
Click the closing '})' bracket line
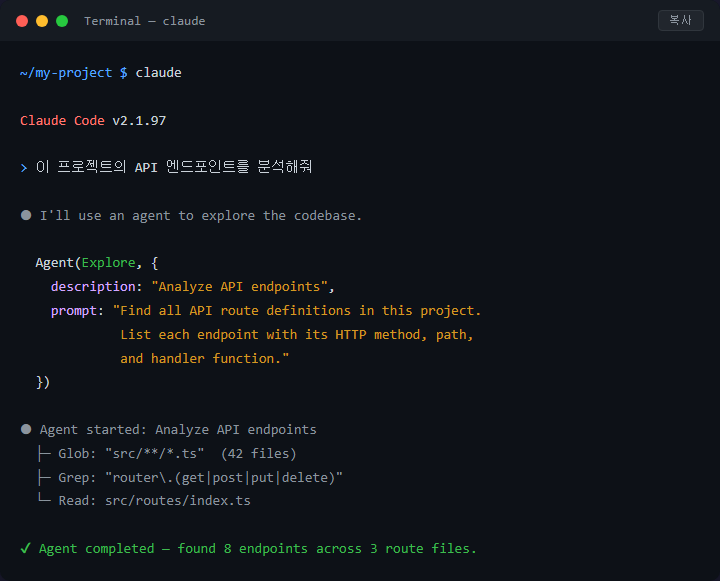point(43,382)
